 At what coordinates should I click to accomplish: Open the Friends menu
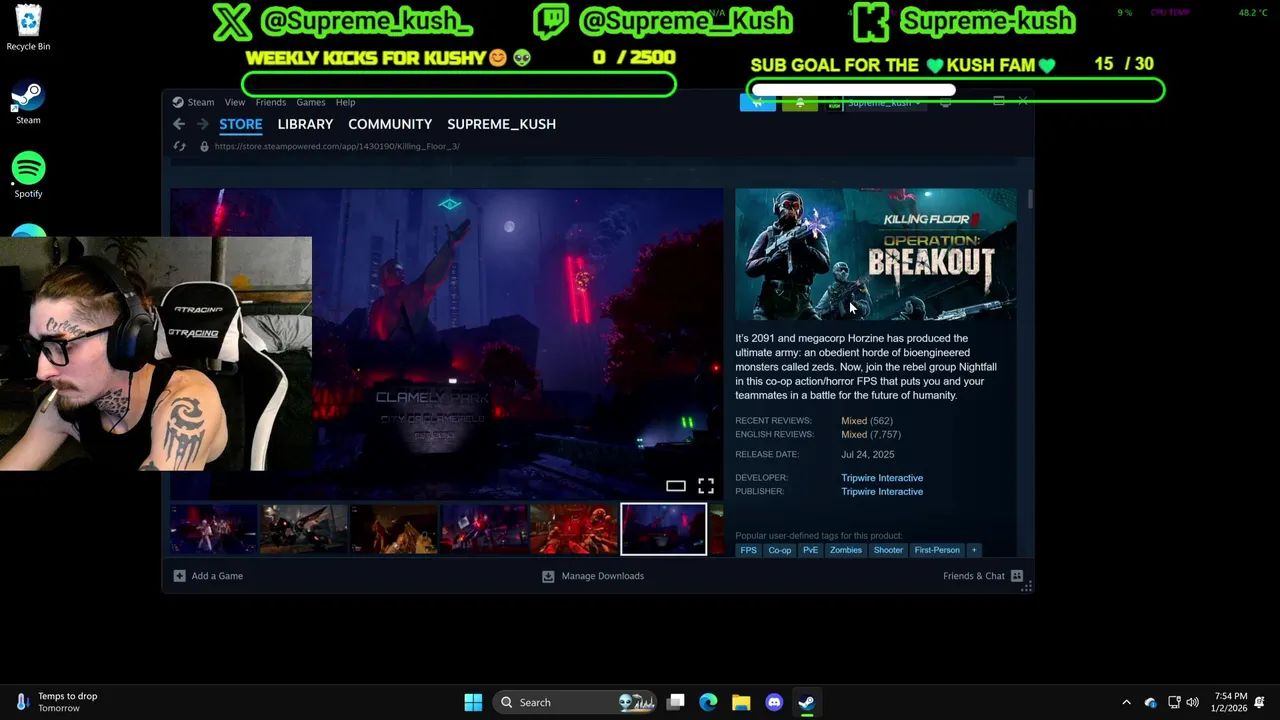270,102
